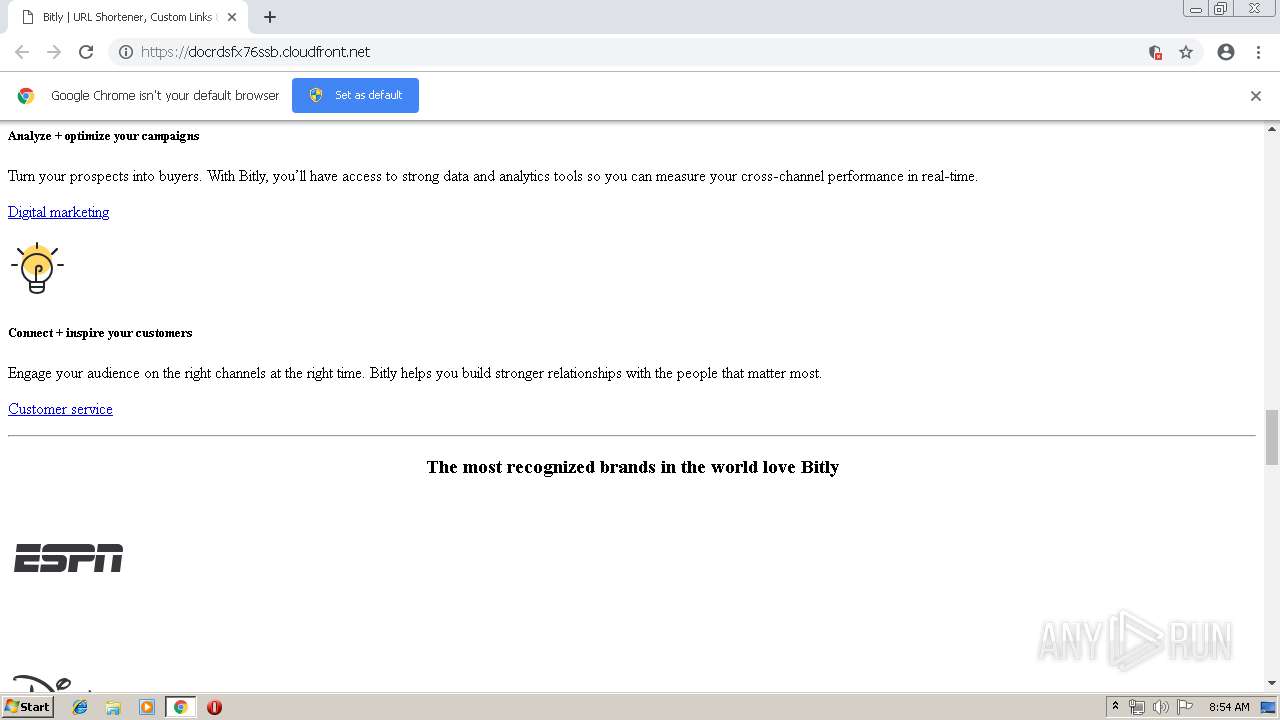This screenshot has width=1280, height=720.
Task: Reload the current page
Action: tap(86, 52)
